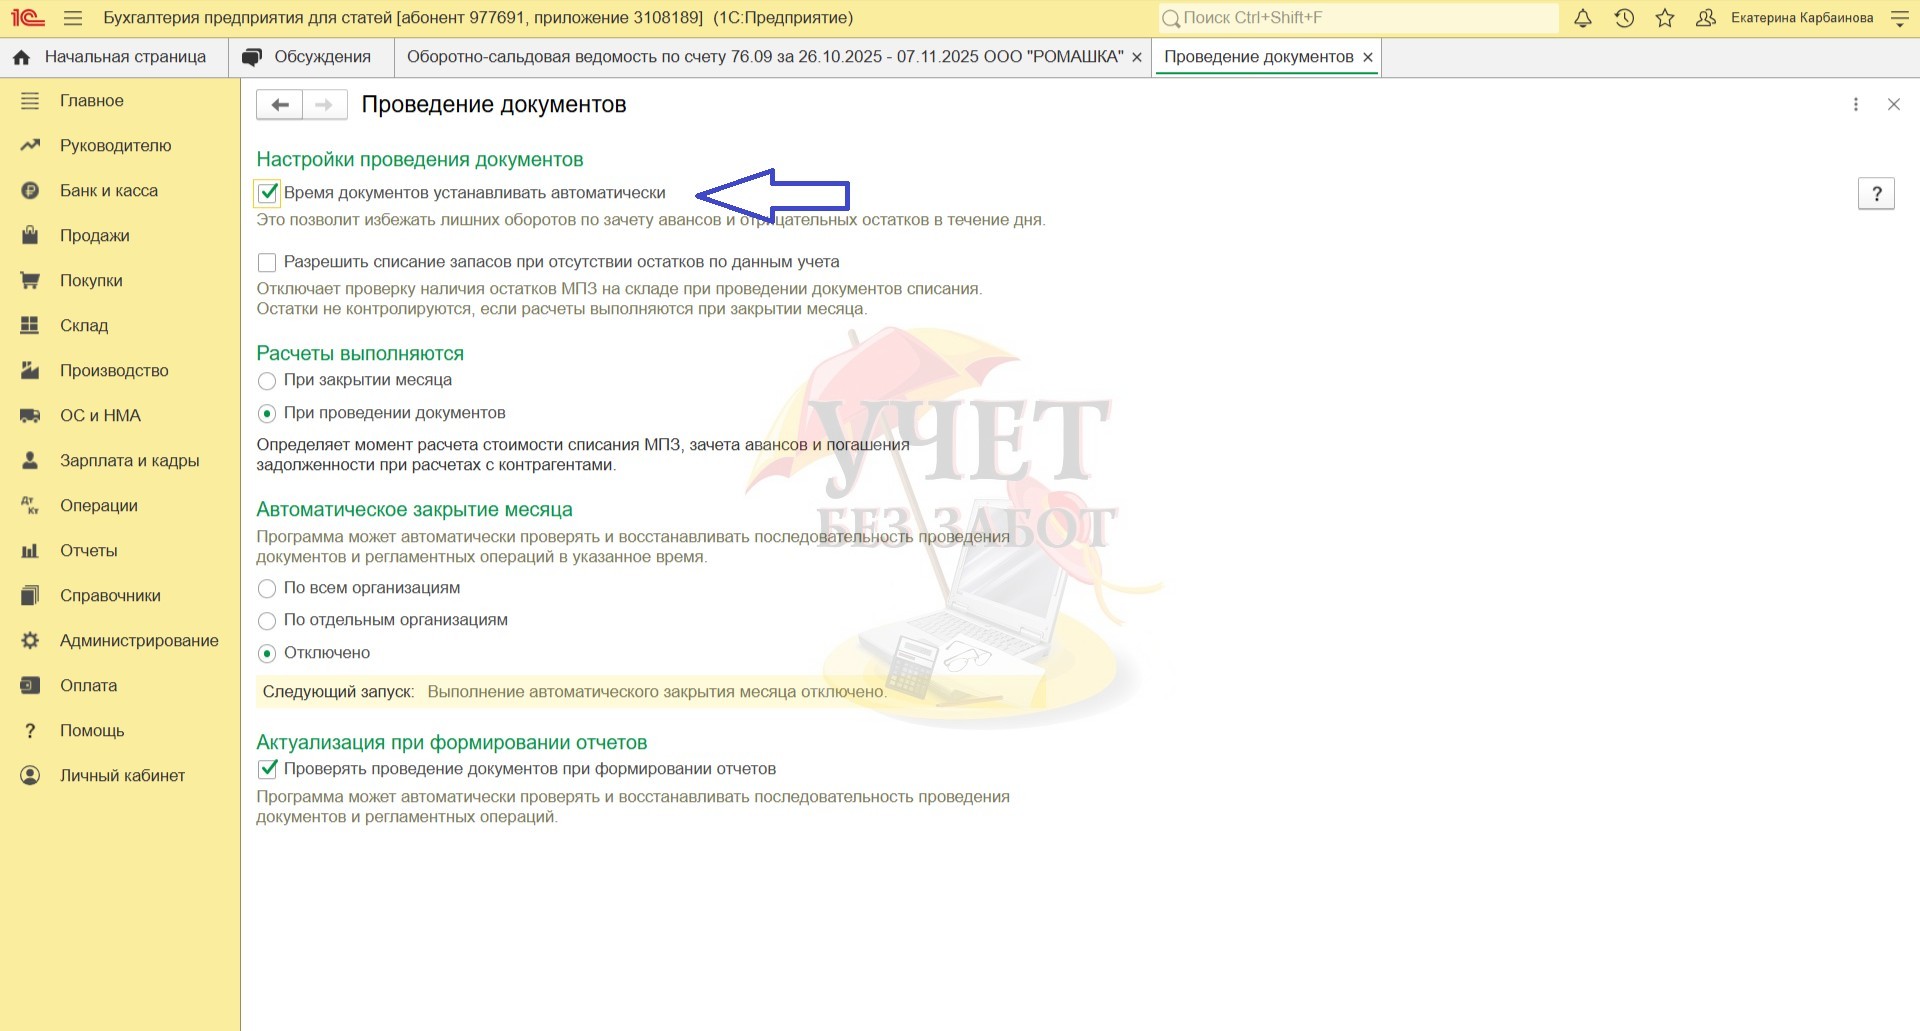Click the Руководителю chart icon
This screenshot has width=1920, height=1031.
[30, 146]
